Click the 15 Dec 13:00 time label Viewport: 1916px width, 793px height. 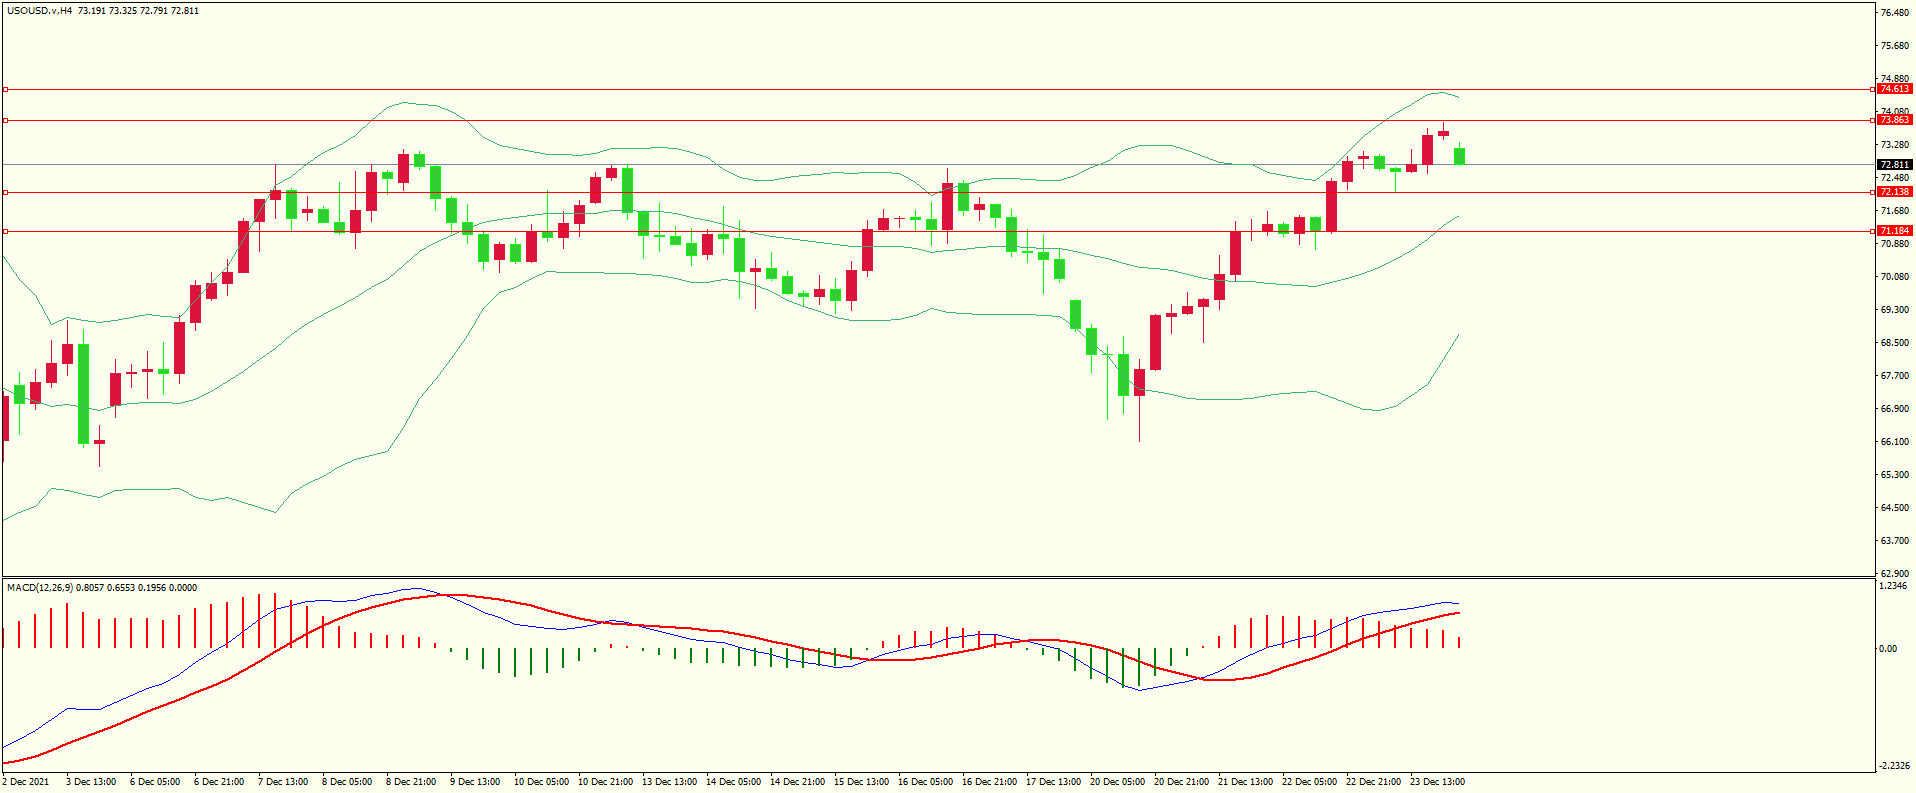pyautogui.click(x=861, y=782)
